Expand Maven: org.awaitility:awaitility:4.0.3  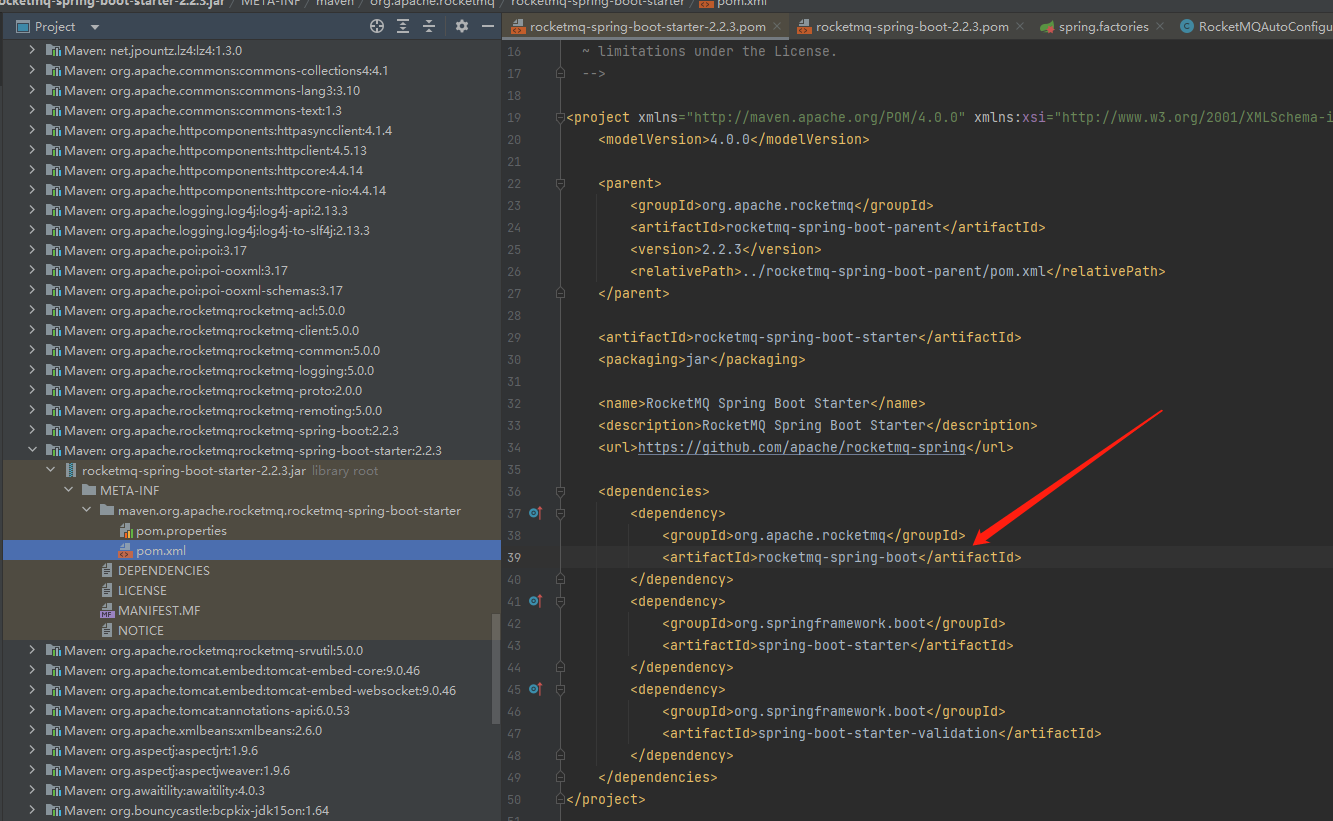33,790
